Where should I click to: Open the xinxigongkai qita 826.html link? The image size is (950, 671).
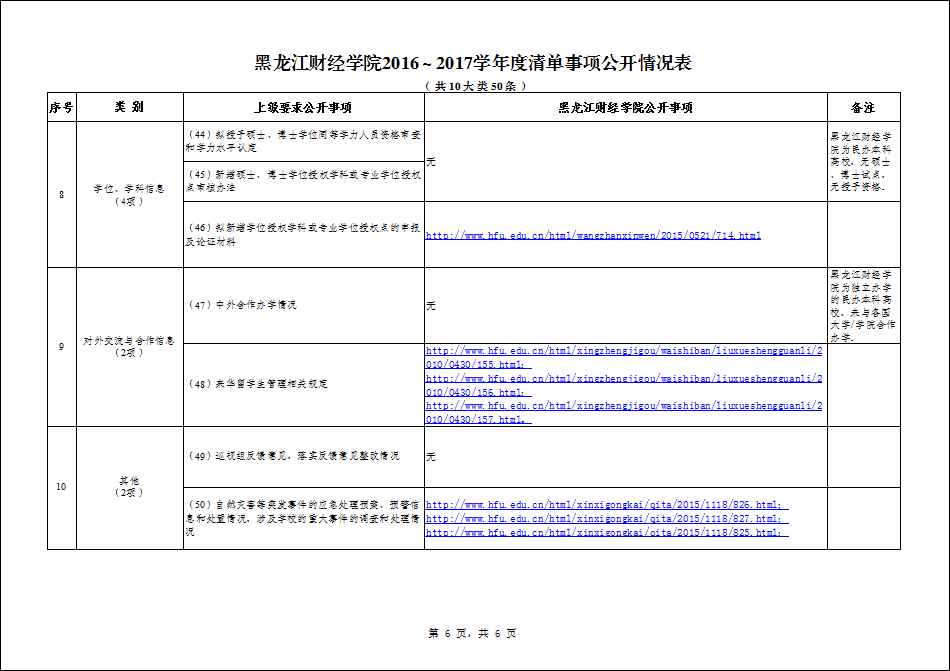pyautogui.click(x=607, y=505)
